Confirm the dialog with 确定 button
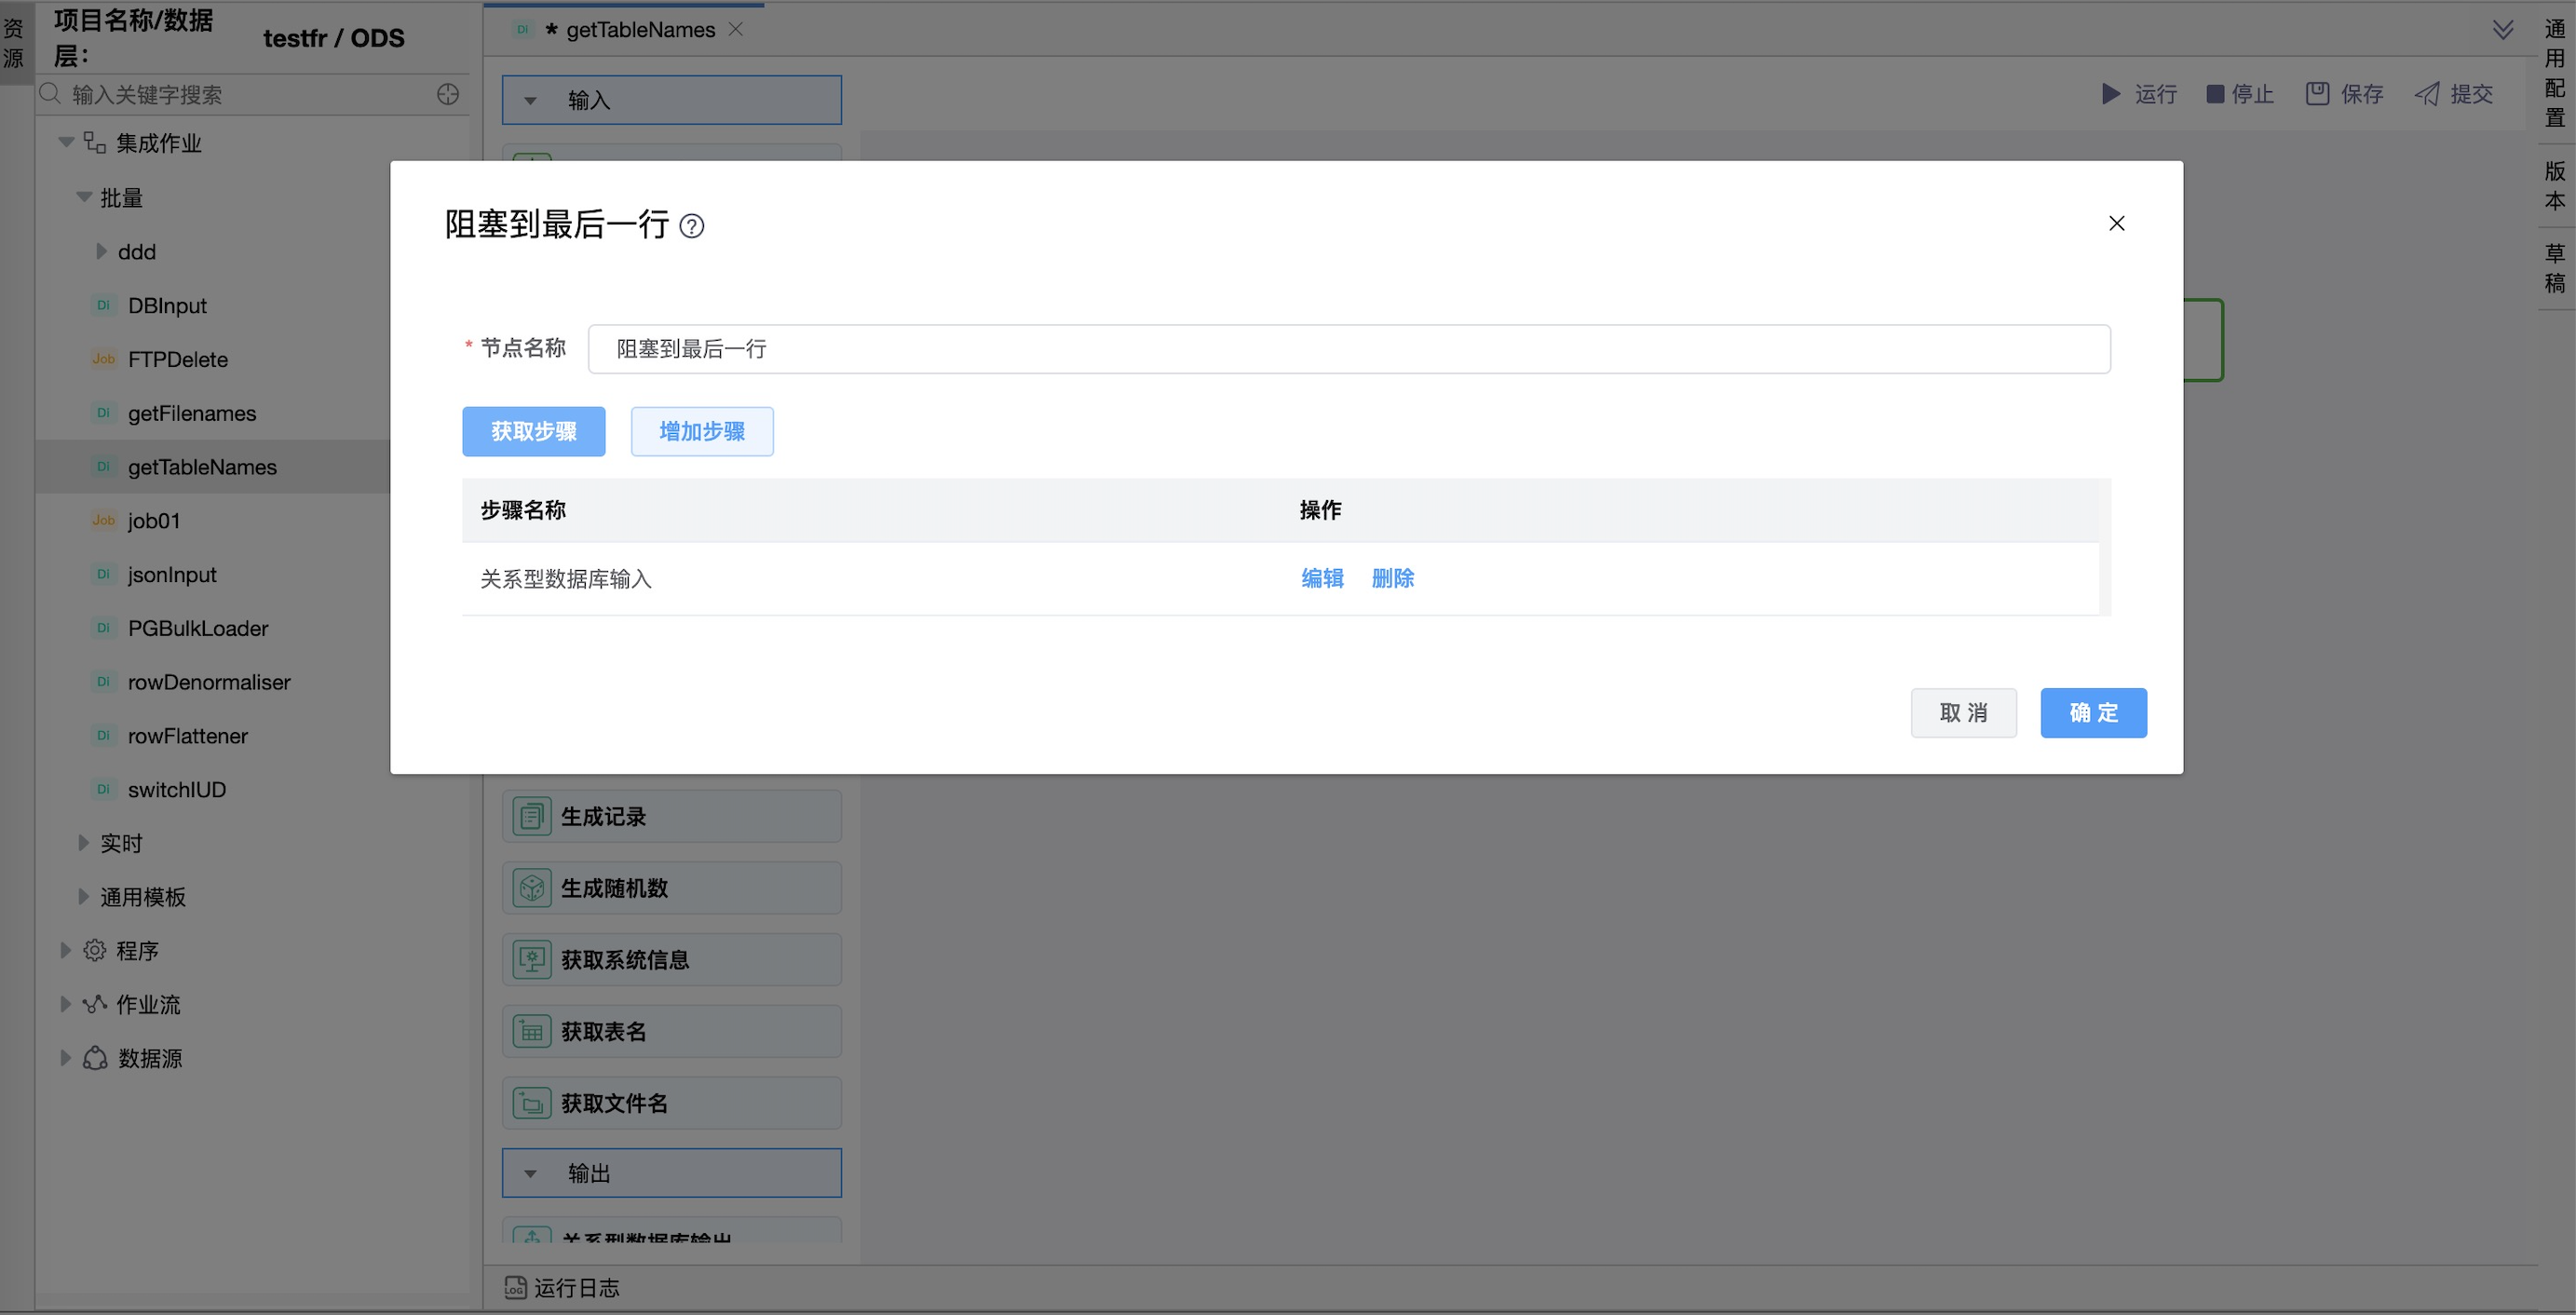 point(2092,713)
